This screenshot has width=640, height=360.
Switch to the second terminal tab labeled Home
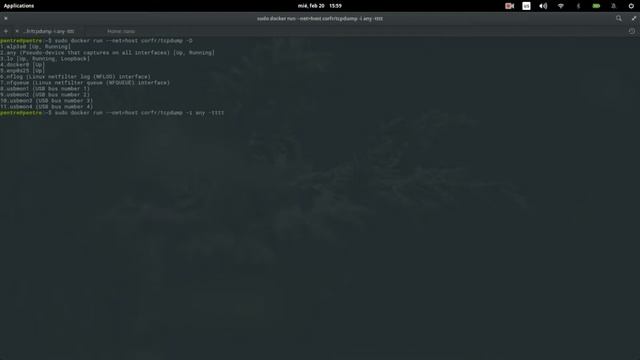point(121,31)
